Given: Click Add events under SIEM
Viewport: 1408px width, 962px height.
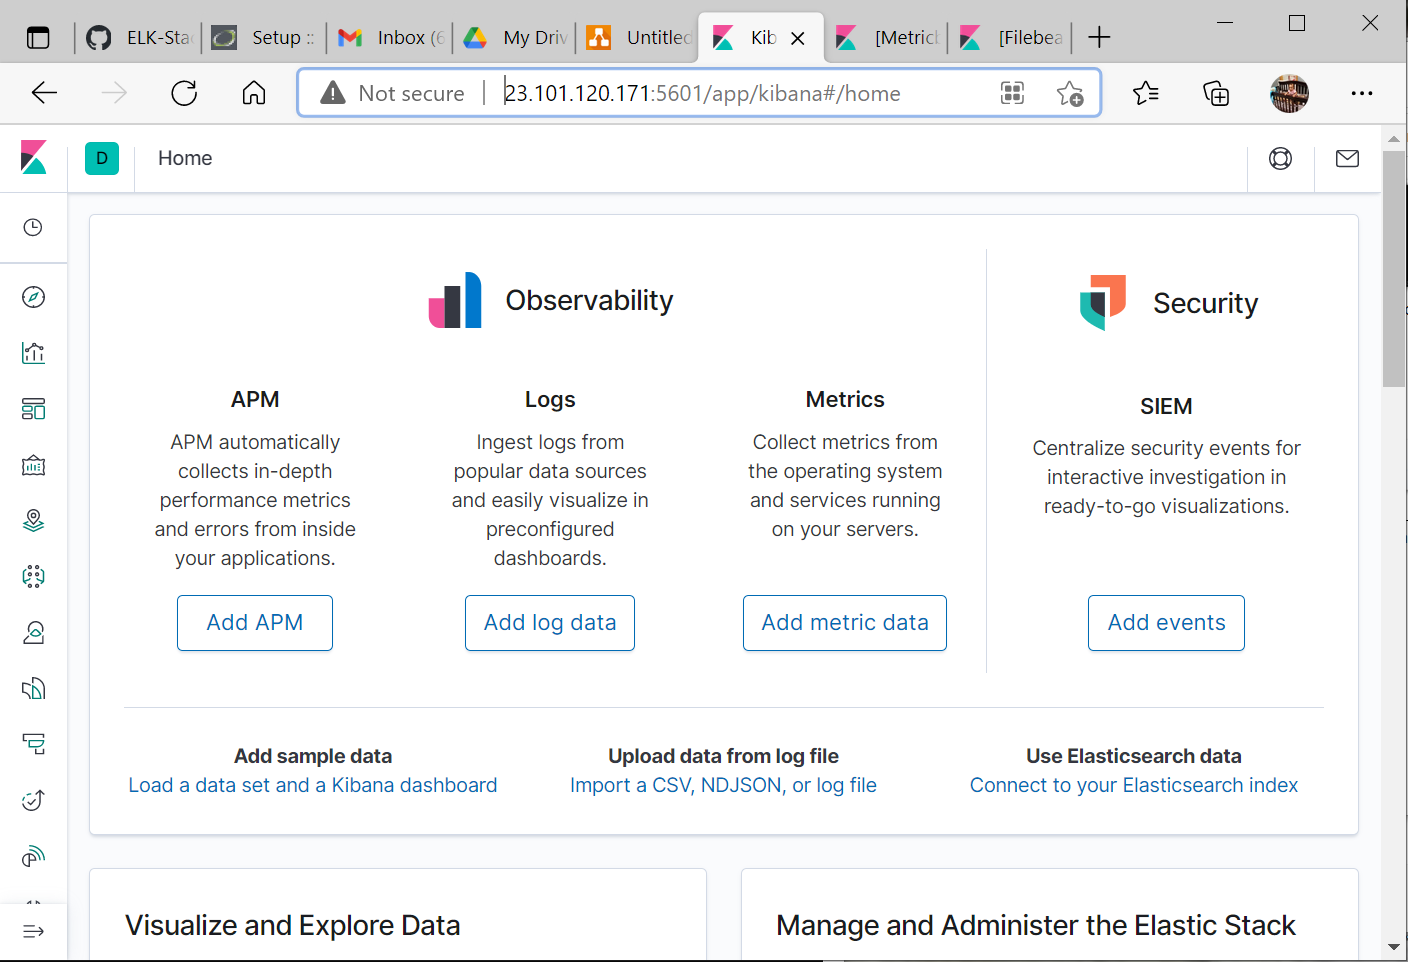Looking at the screenshot, I should click(1166, 622).
